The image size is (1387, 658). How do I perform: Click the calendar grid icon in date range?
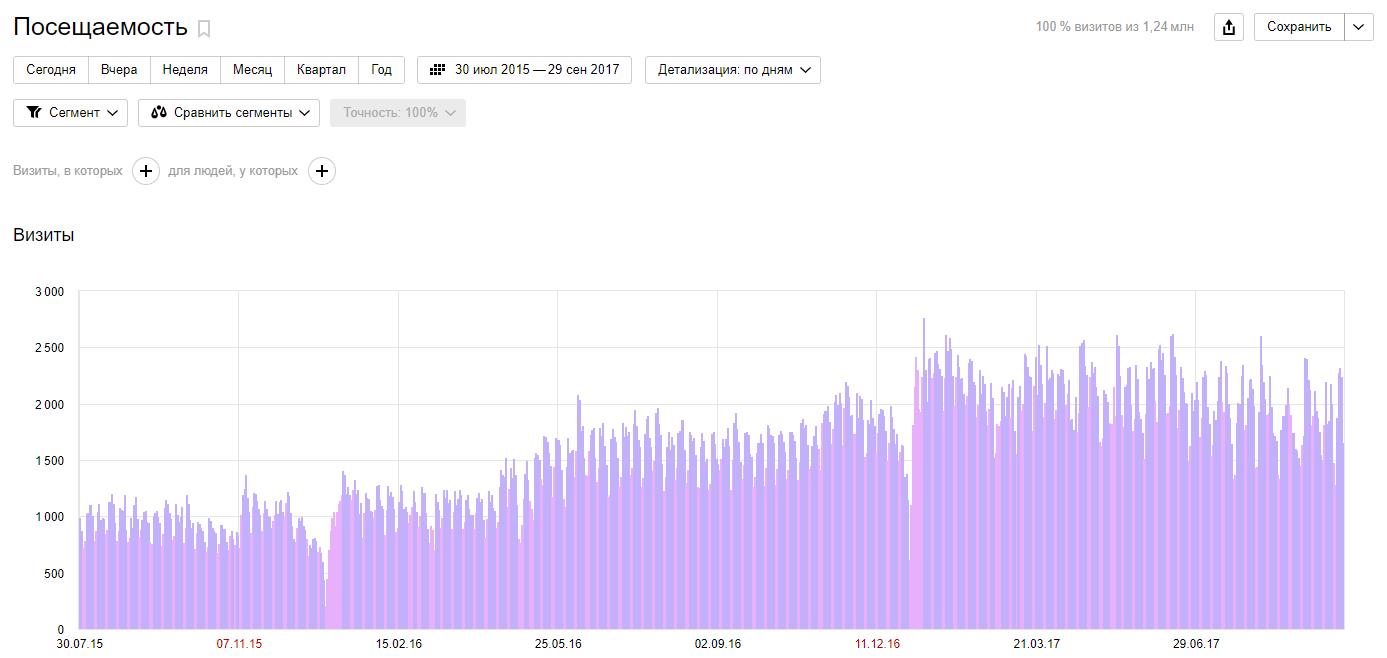point(437,70)
